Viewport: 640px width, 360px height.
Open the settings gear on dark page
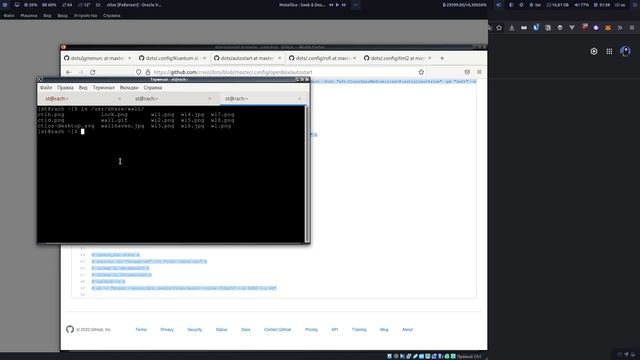coord(594,51)
